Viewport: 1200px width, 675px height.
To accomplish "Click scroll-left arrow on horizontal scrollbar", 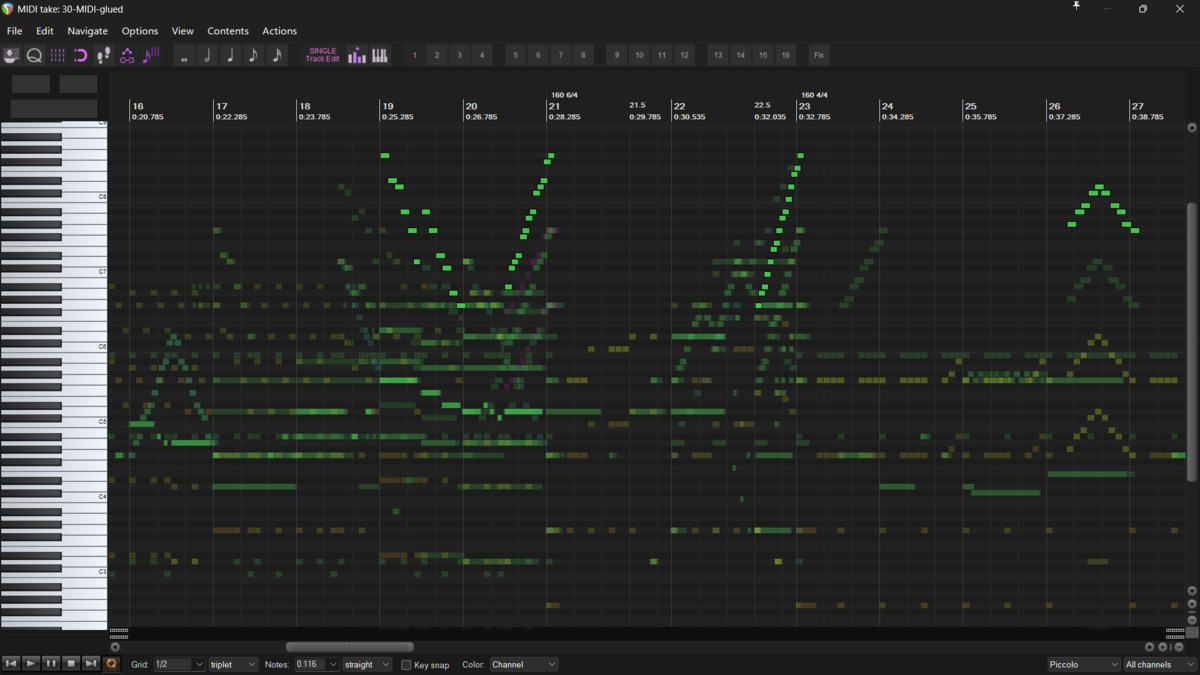I will 115,647.
